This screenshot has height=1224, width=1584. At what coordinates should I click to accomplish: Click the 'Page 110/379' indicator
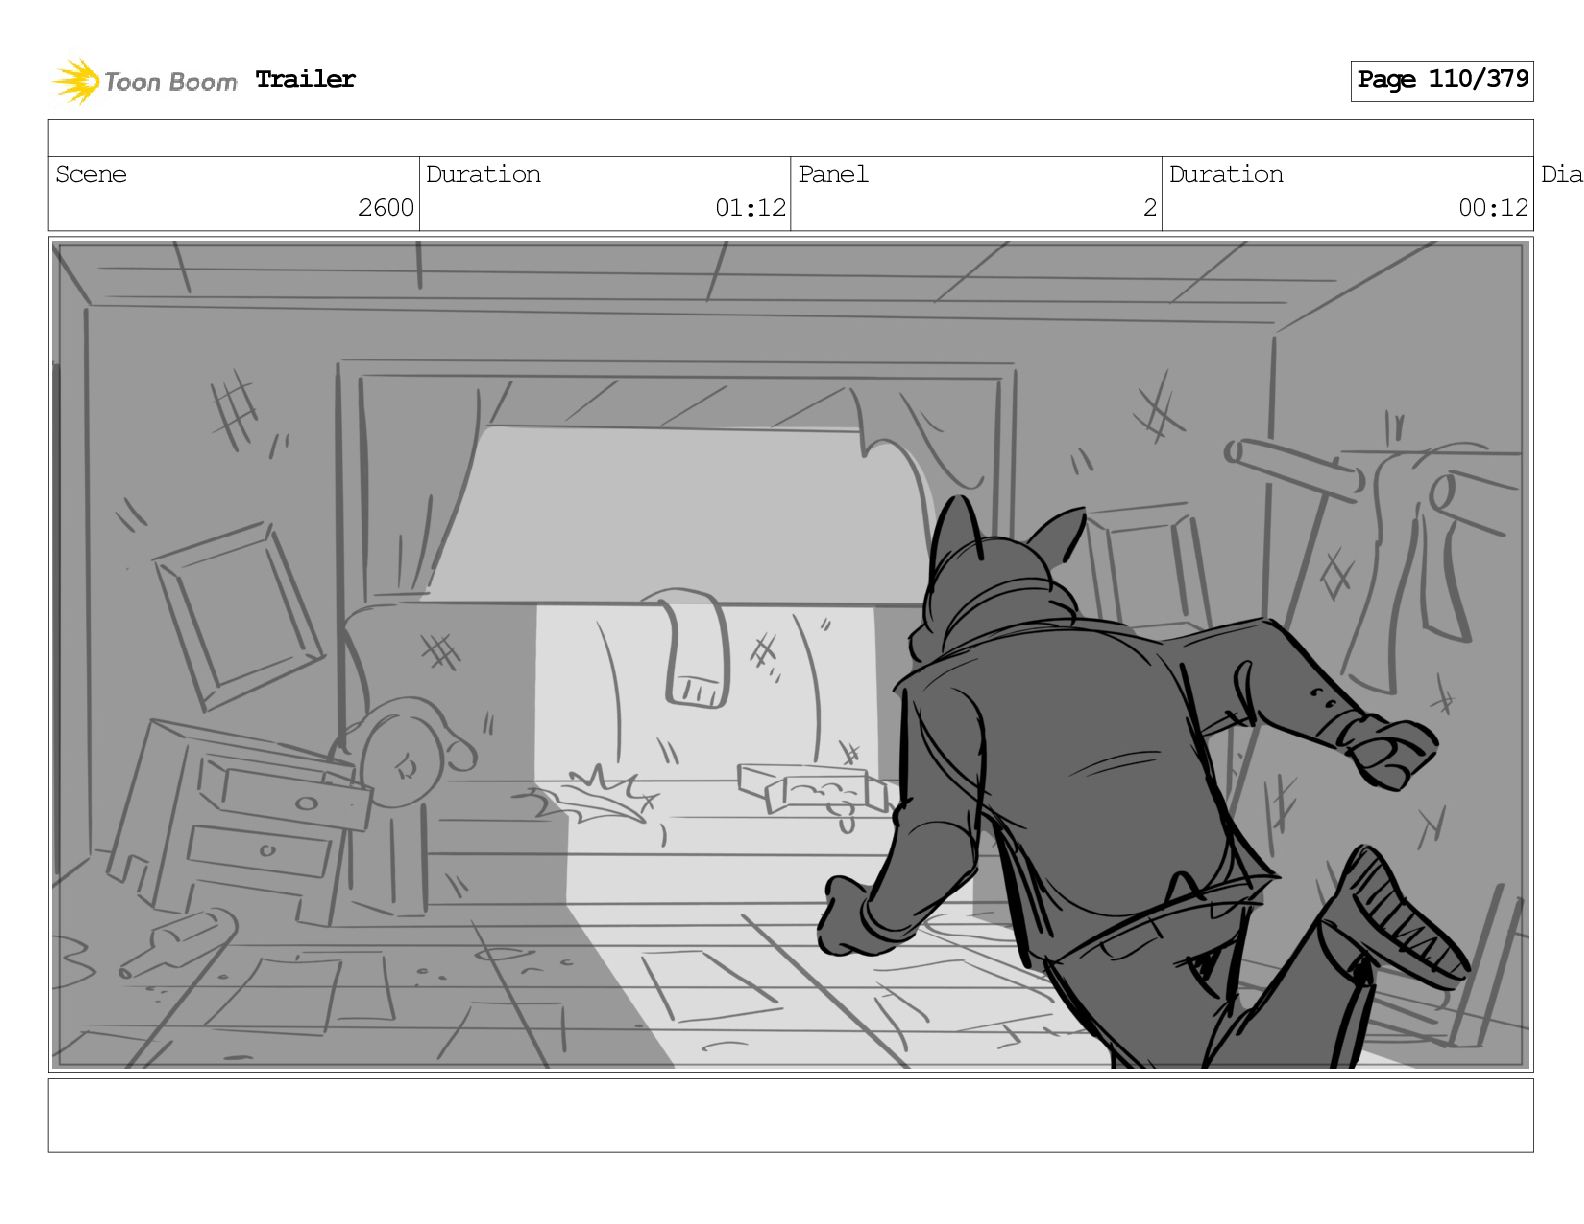pos(1442,80)
